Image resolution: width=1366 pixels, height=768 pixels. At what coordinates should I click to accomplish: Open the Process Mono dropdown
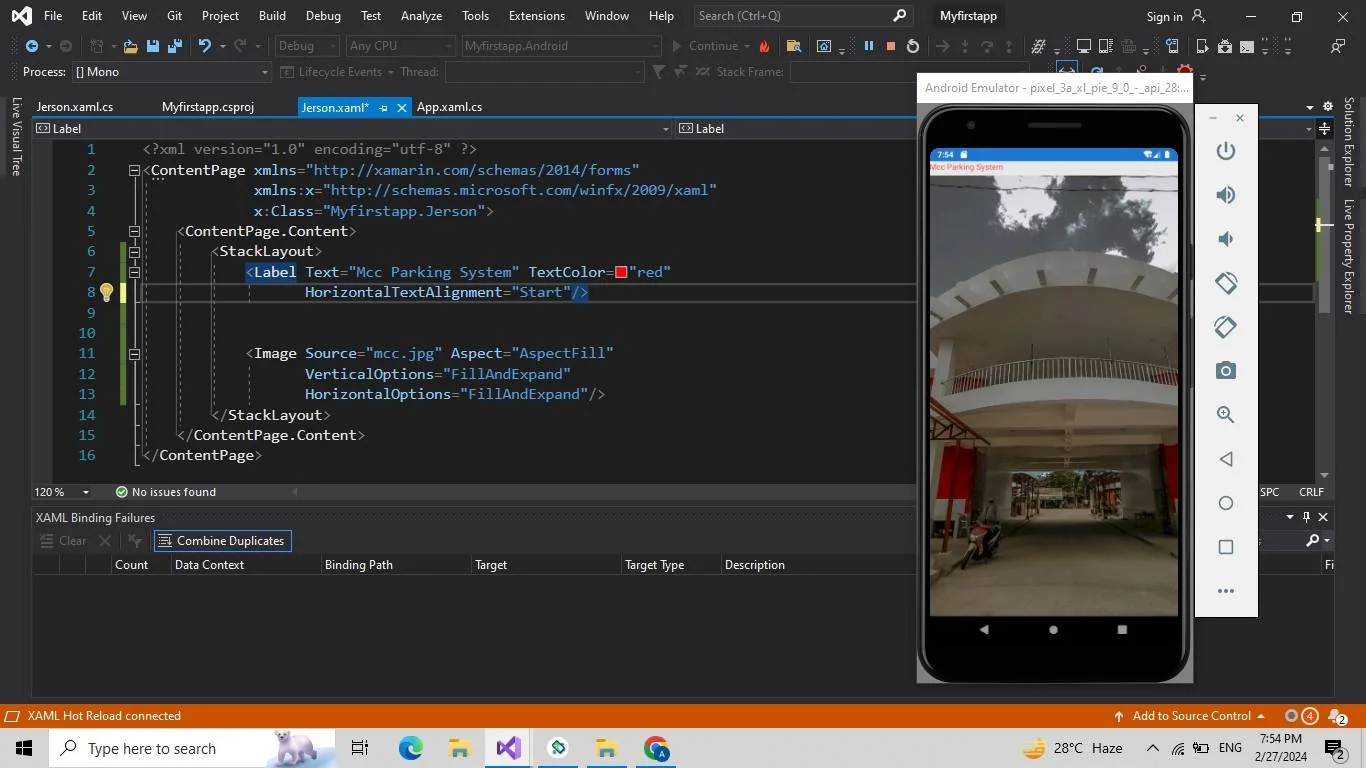[x=171, y=72]
